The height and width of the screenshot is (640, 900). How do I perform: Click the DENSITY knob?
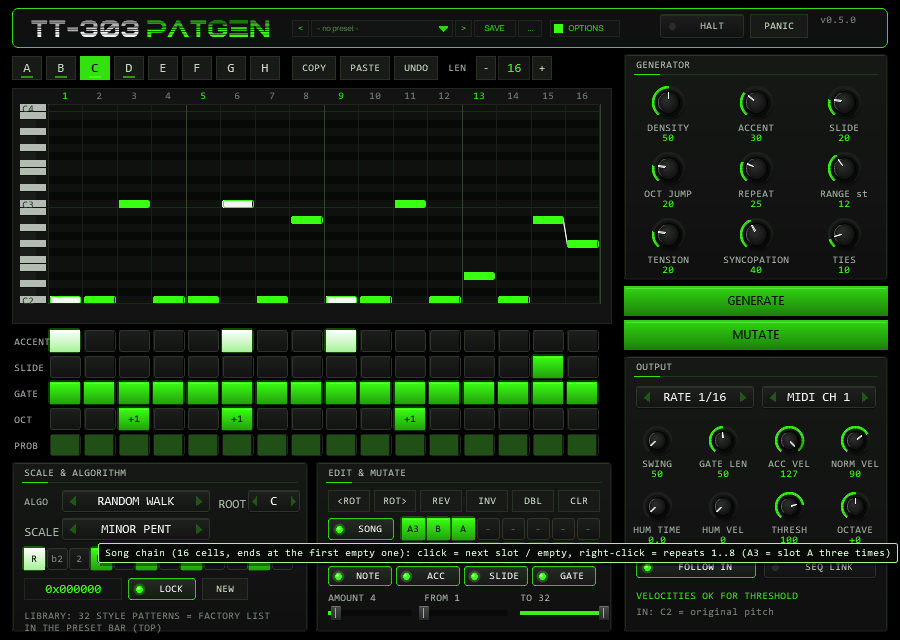[x=668, y=103]
